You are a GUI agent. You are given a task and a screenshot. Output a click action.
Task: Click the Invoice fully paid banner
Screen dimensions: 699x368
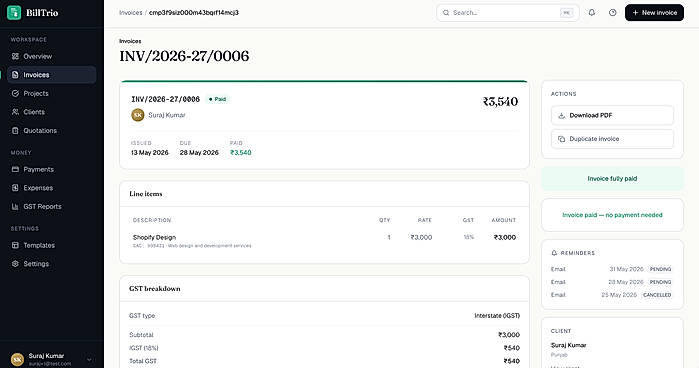(612, 178)
